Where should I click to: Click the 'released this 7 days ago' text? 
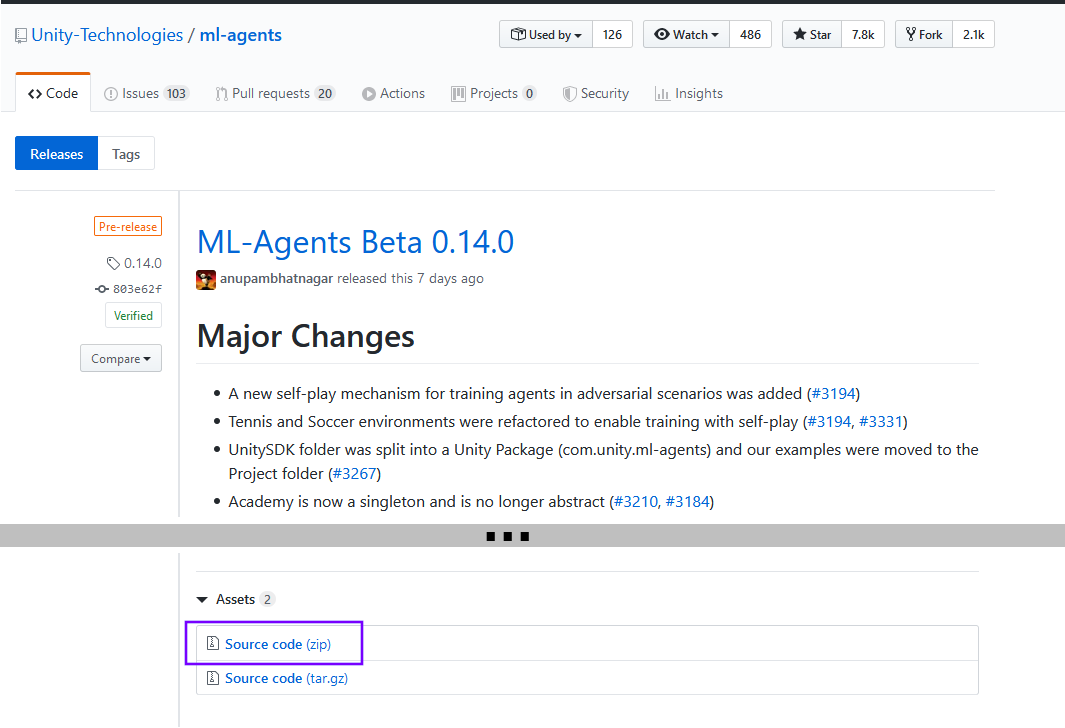pos(410,278)
